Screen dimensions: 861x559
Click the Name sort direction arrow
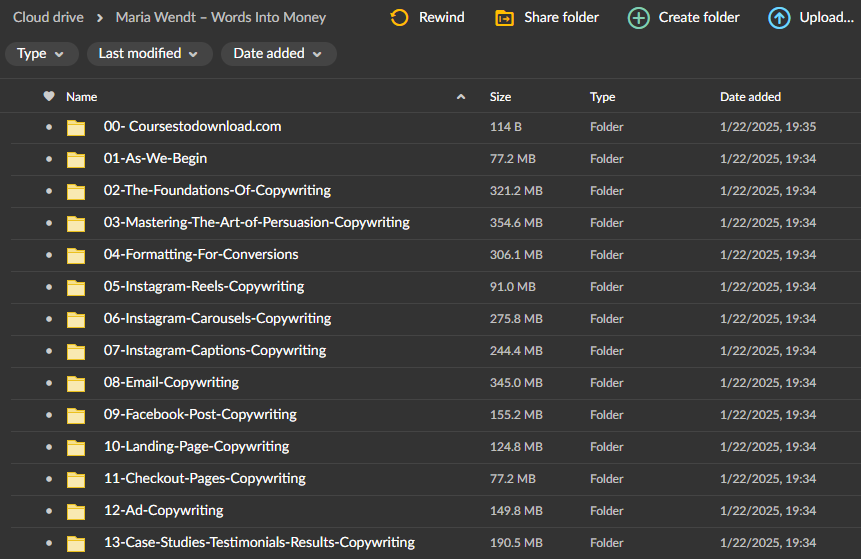coord(461,97)
